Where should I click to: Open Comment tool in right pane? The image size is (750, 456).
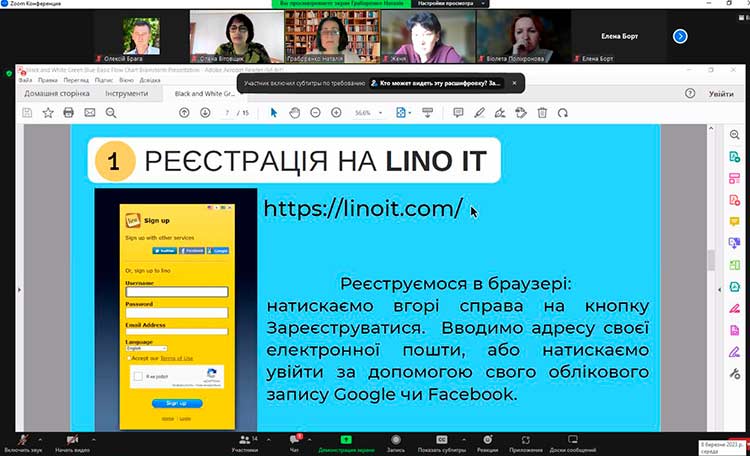735,221
